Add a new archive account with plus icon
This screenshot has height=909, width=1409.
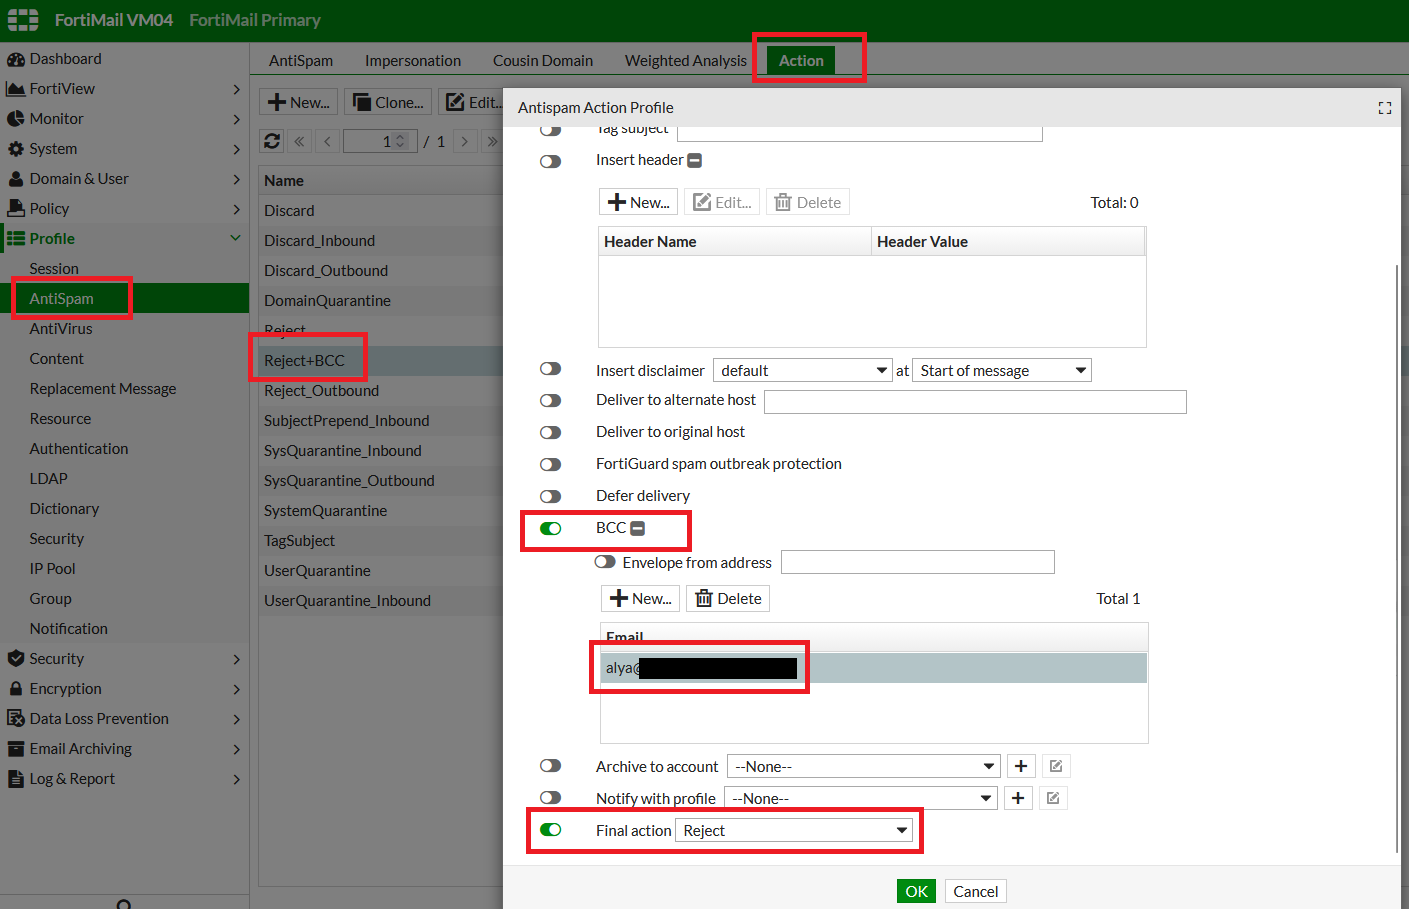pos(1021,766)
